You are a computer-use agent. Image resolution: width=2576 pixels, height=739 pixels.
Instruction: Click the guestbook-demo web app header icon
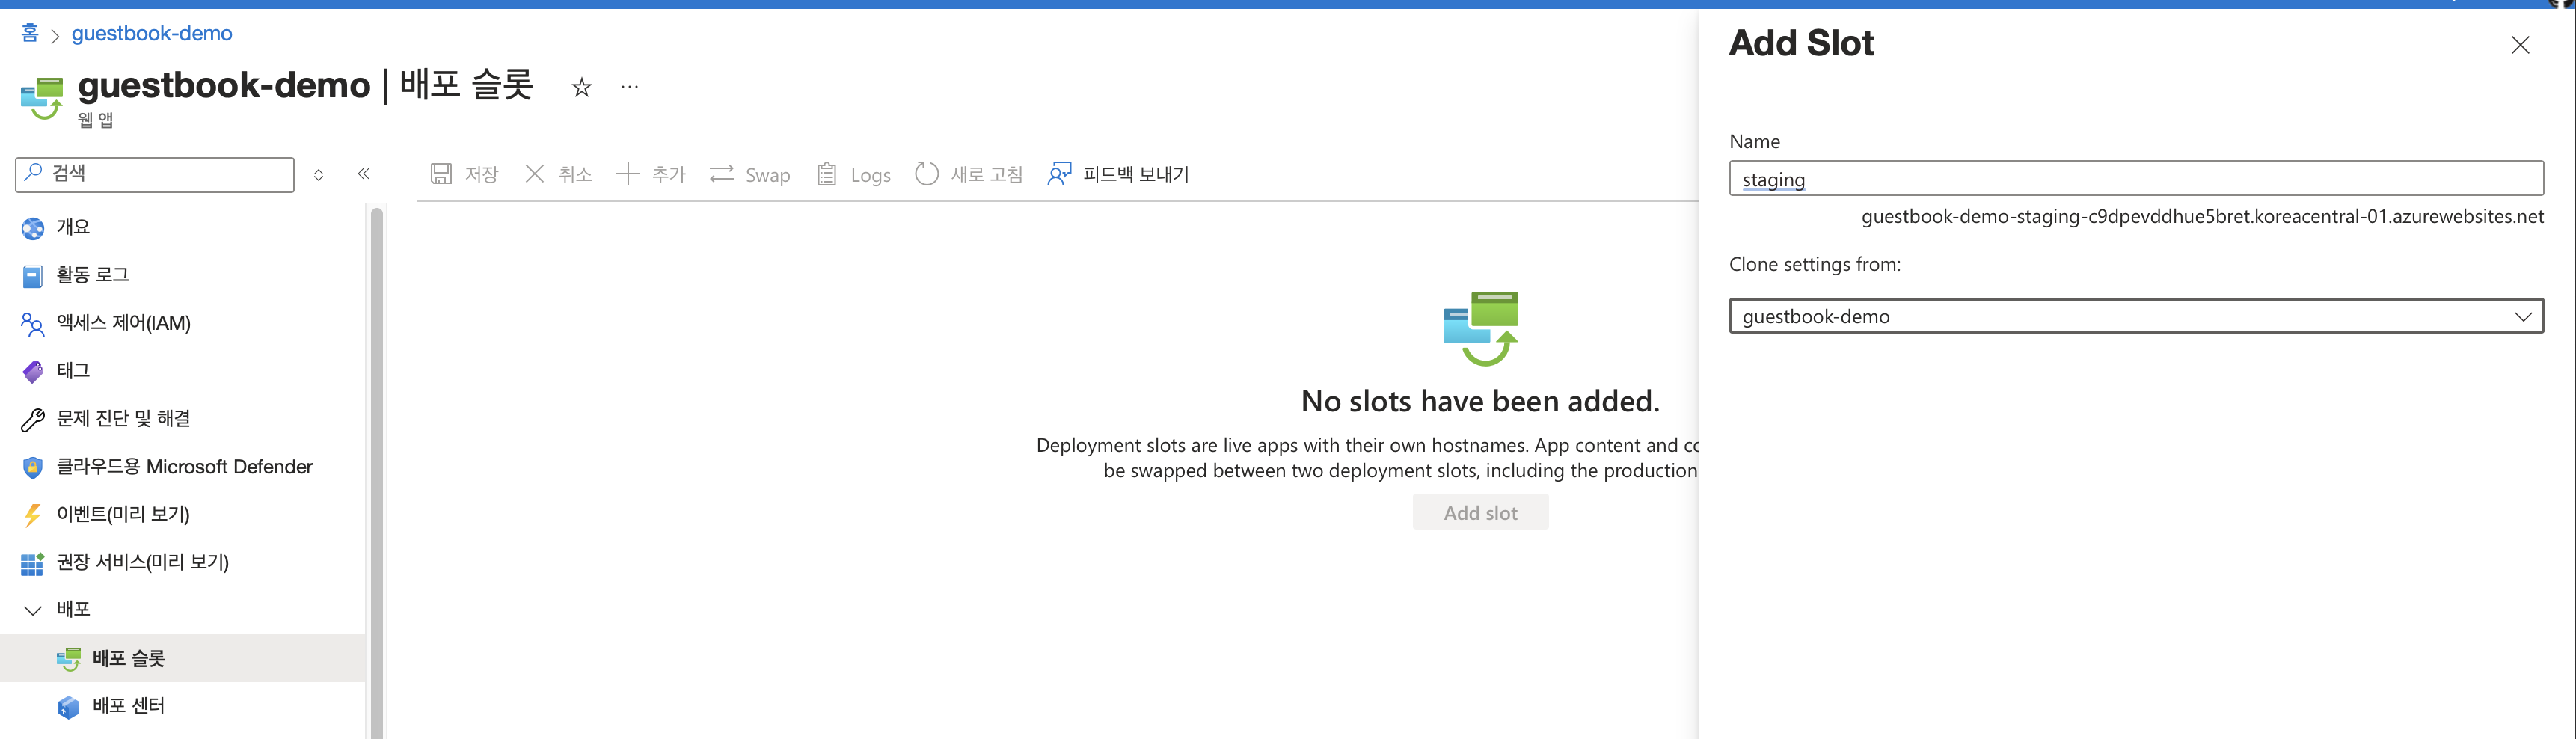42,98
